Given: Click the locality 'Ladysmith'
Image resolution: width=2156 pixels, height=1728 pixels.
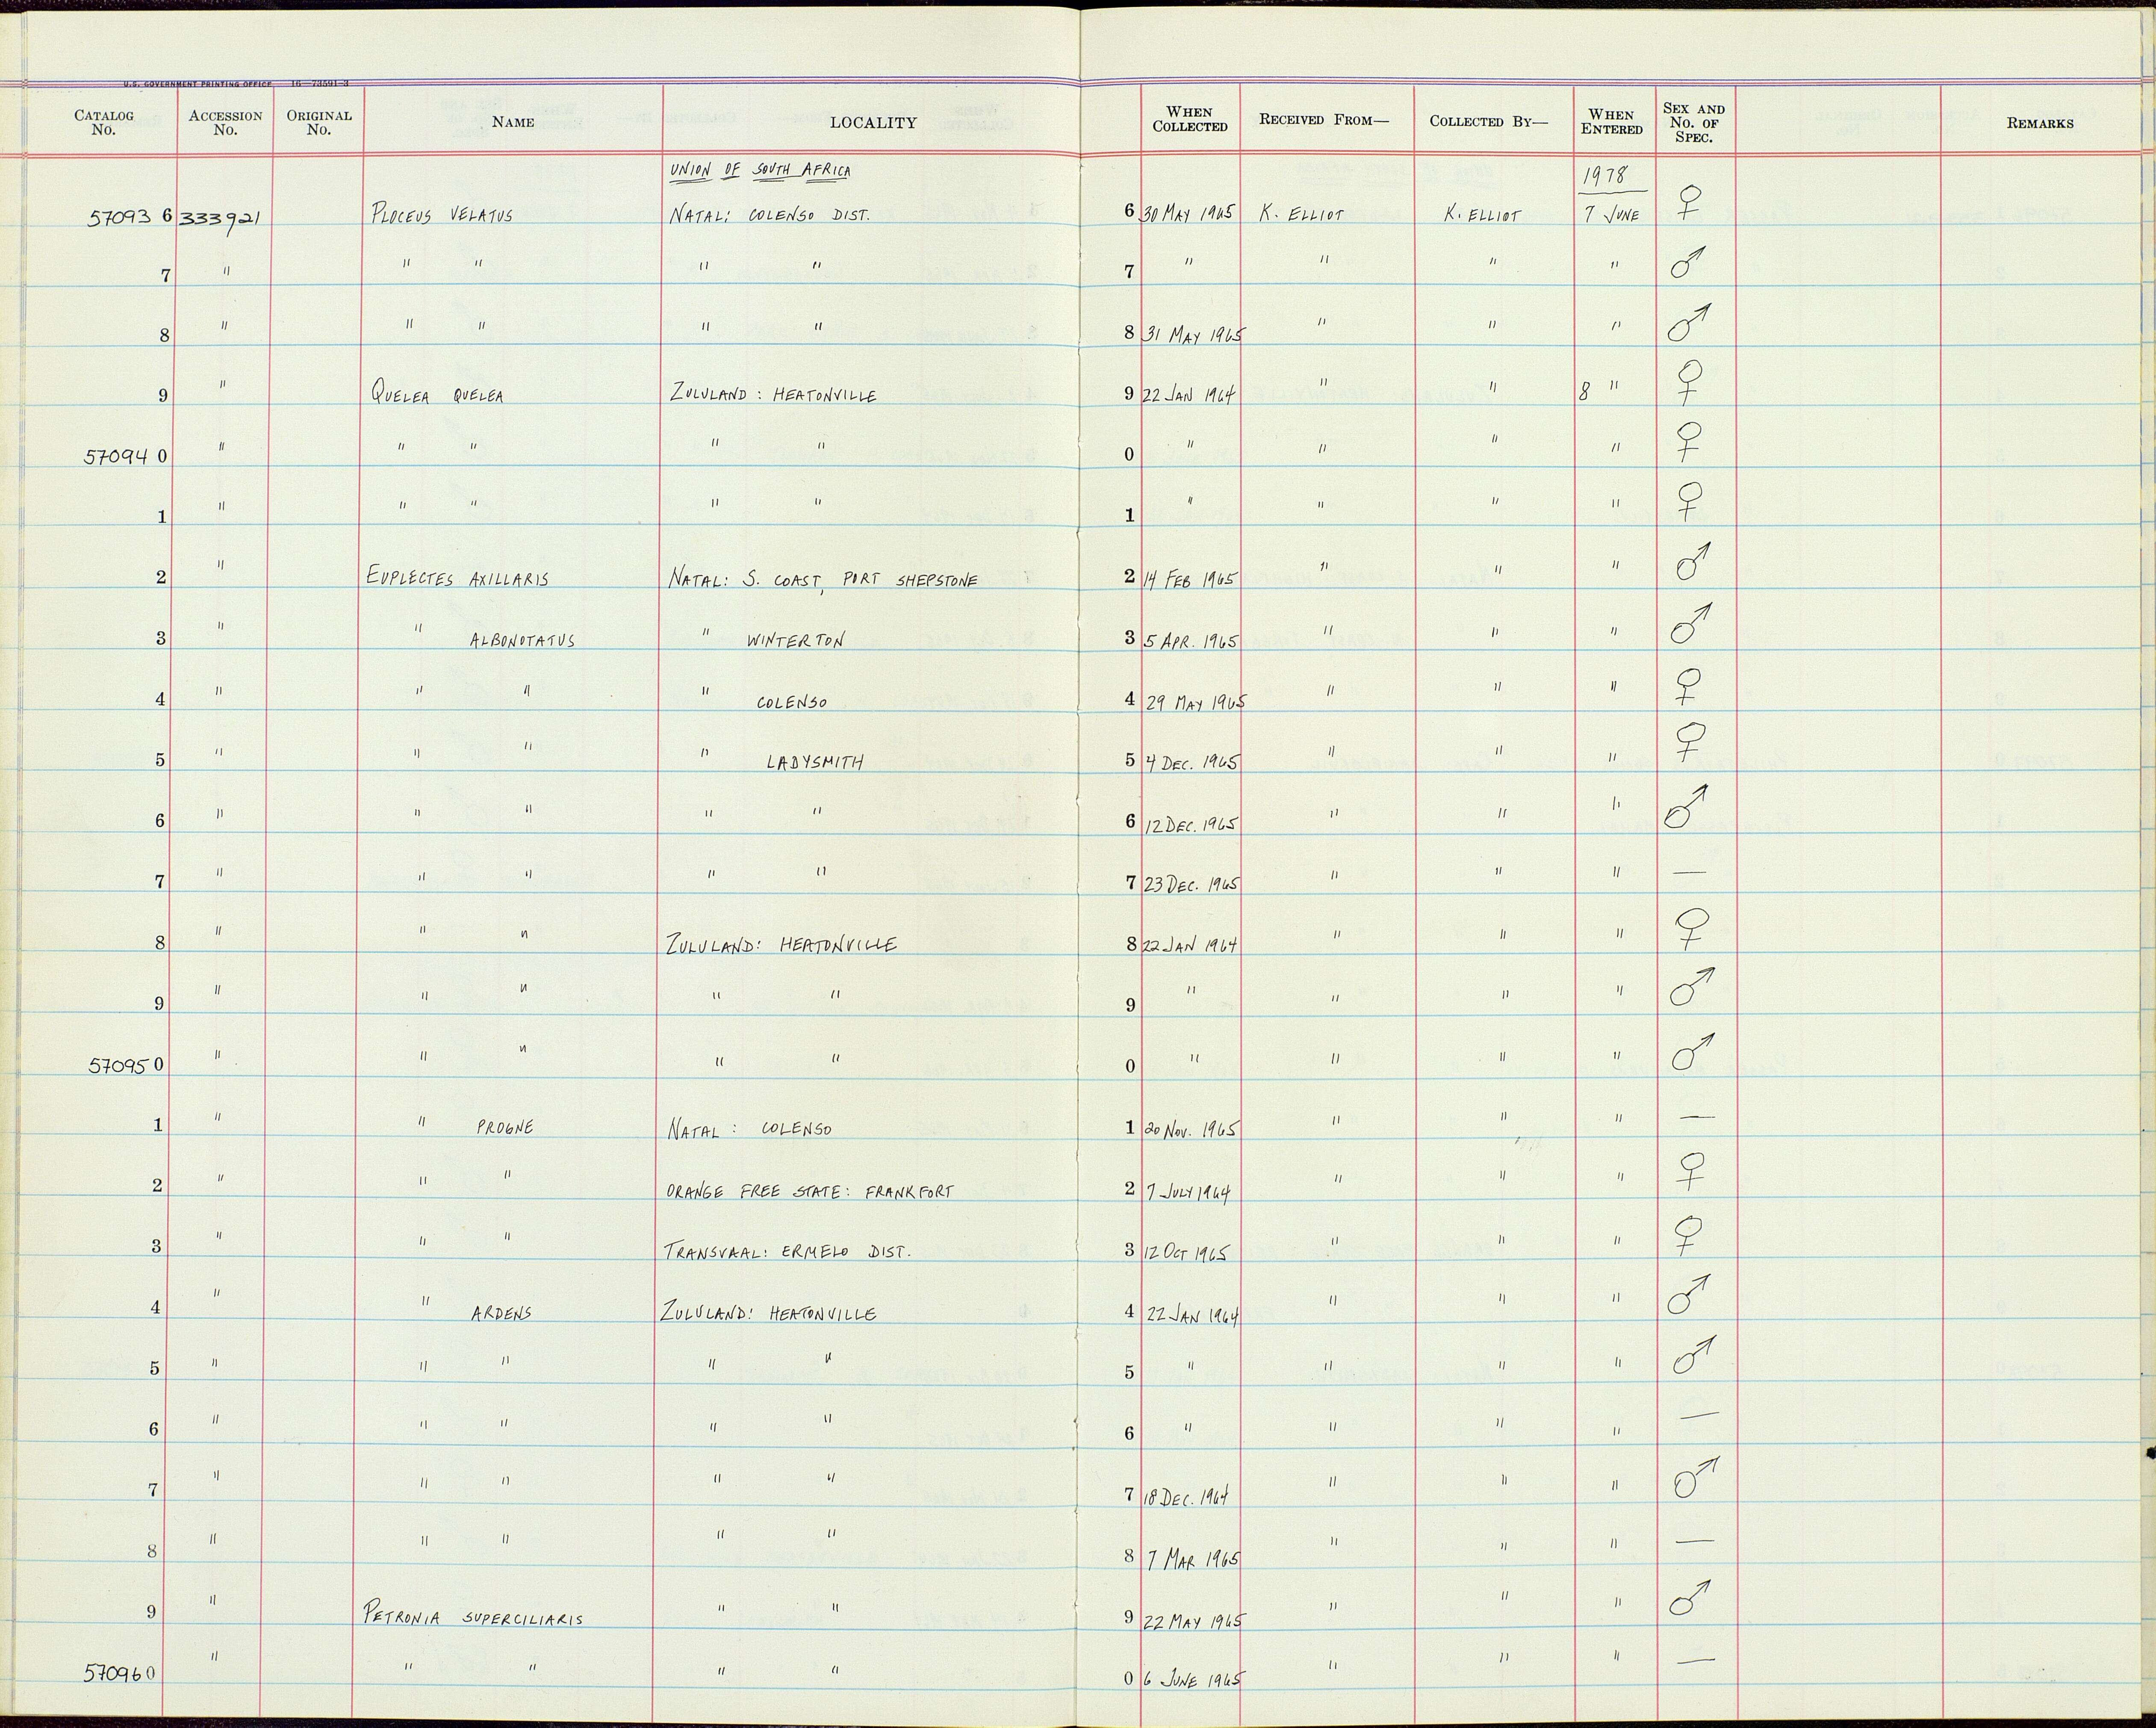Looking at the screenshot, I should 815,762.
